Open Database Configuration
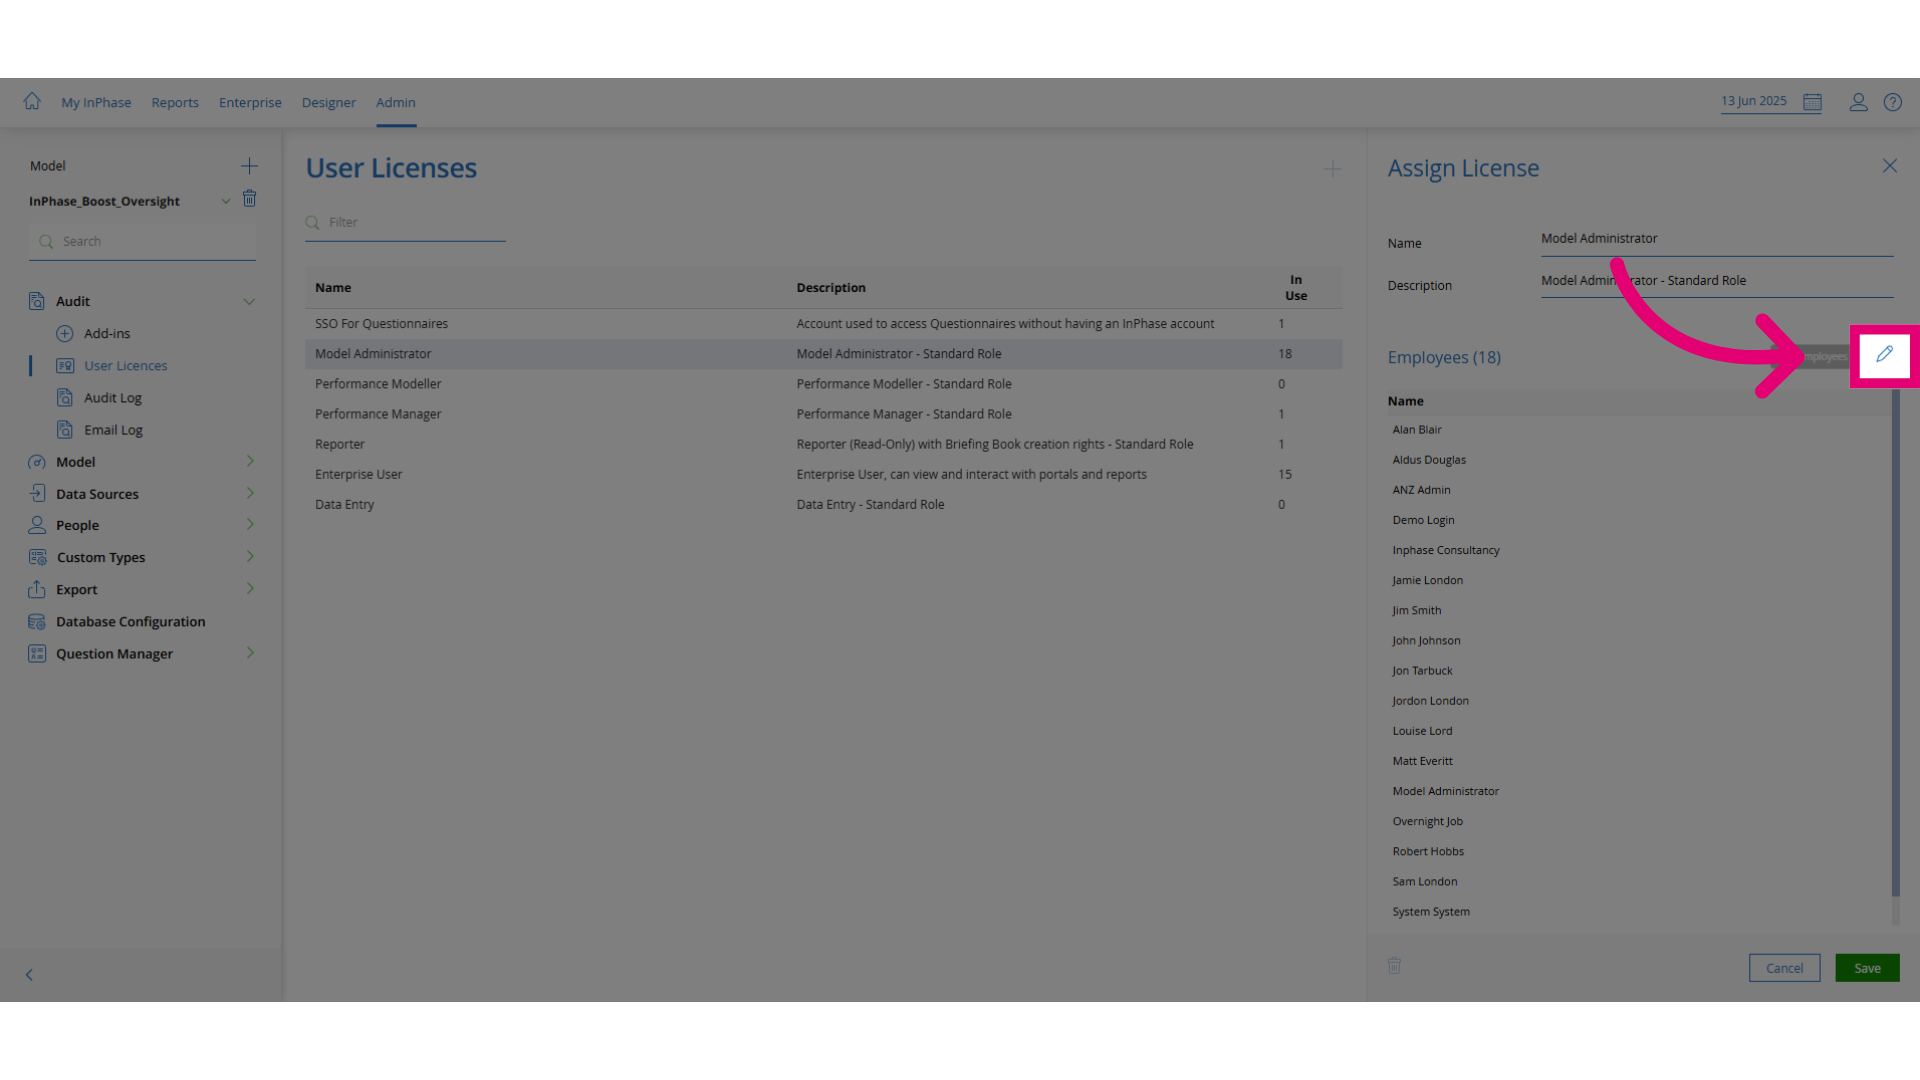This screenshot has width=1920, height=1080. pos(131,621)
